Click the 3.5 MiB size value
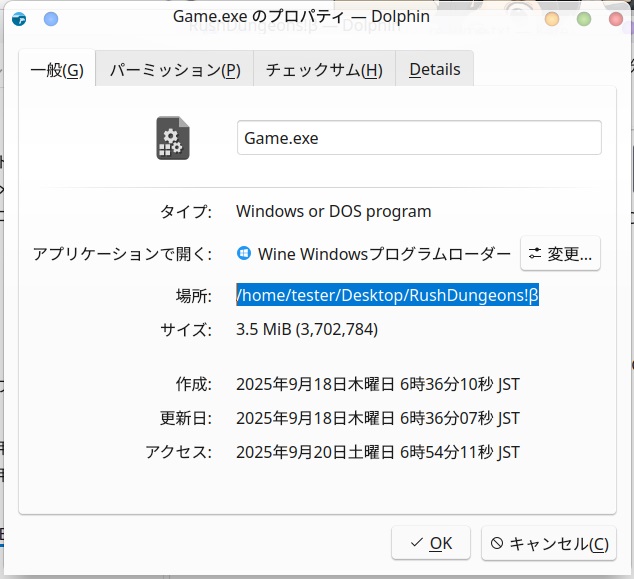The height and width of the screenshot is (579, 634). coord(307,329)
